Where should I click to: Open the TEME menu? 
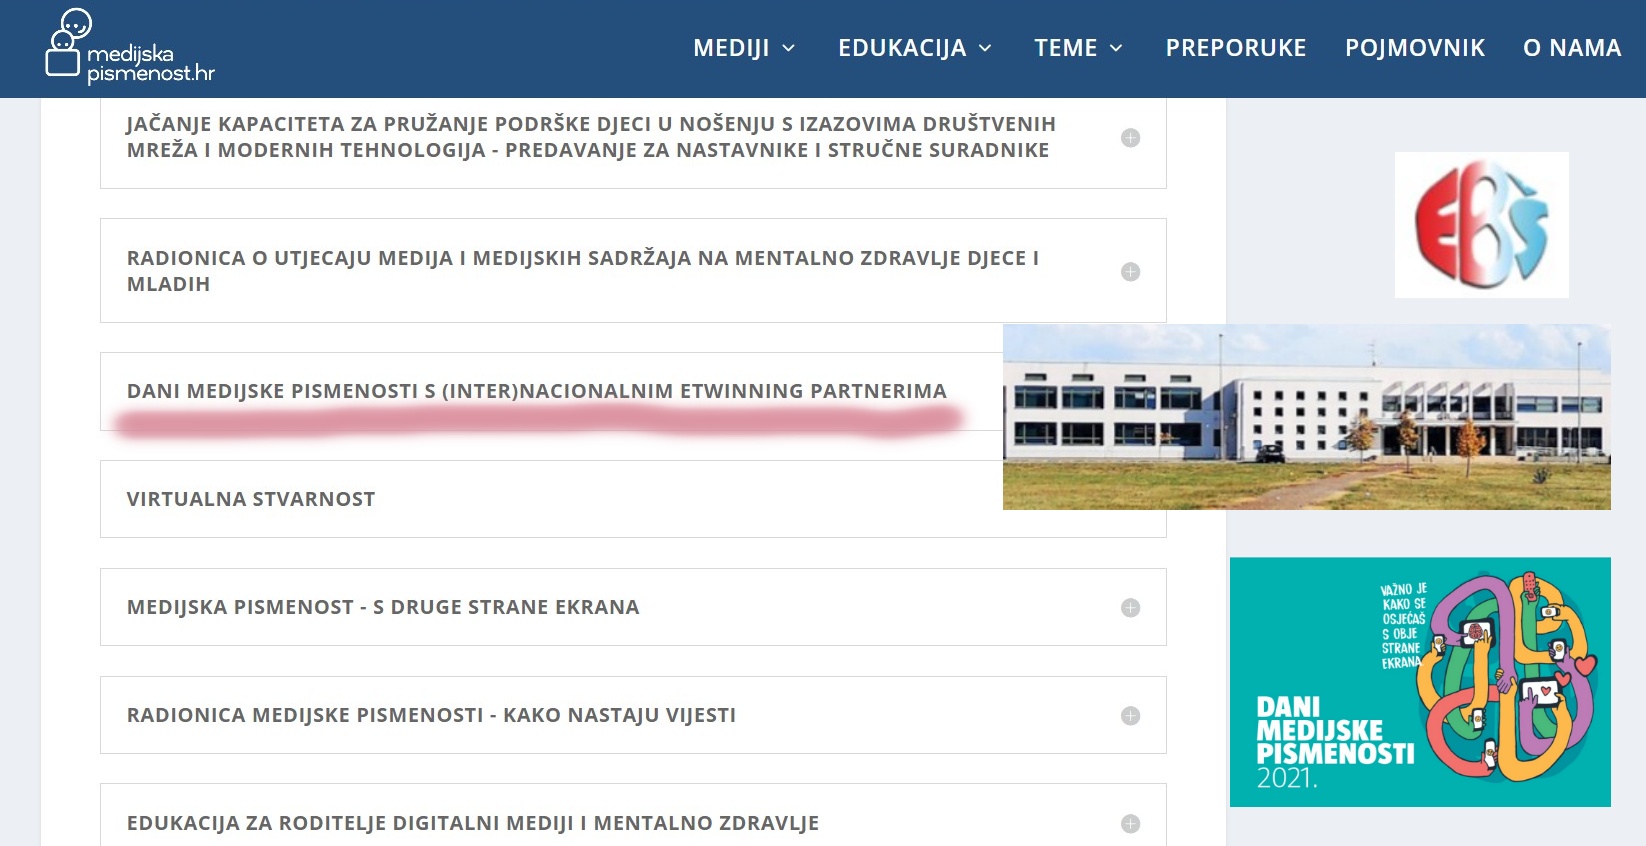pos(1066,48)
